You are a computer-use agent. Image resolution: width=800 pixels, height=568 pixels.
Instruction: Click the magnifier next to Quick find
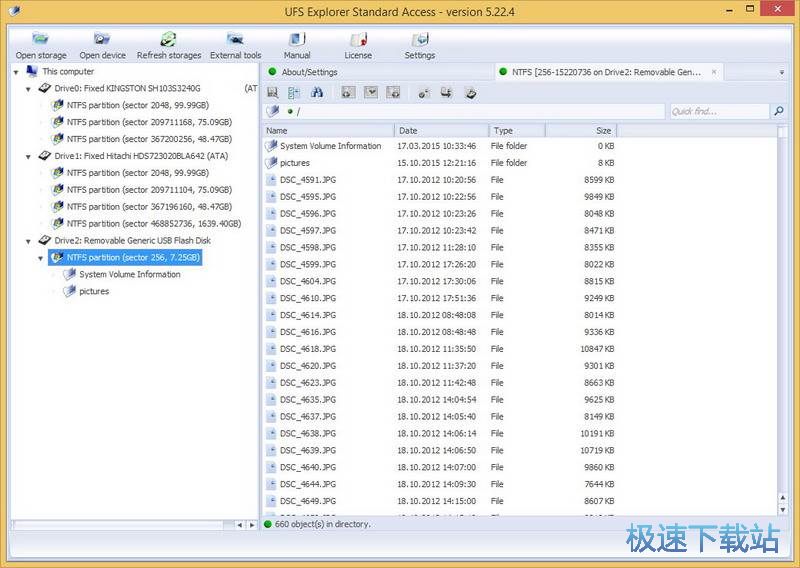[x=779, y=112]
